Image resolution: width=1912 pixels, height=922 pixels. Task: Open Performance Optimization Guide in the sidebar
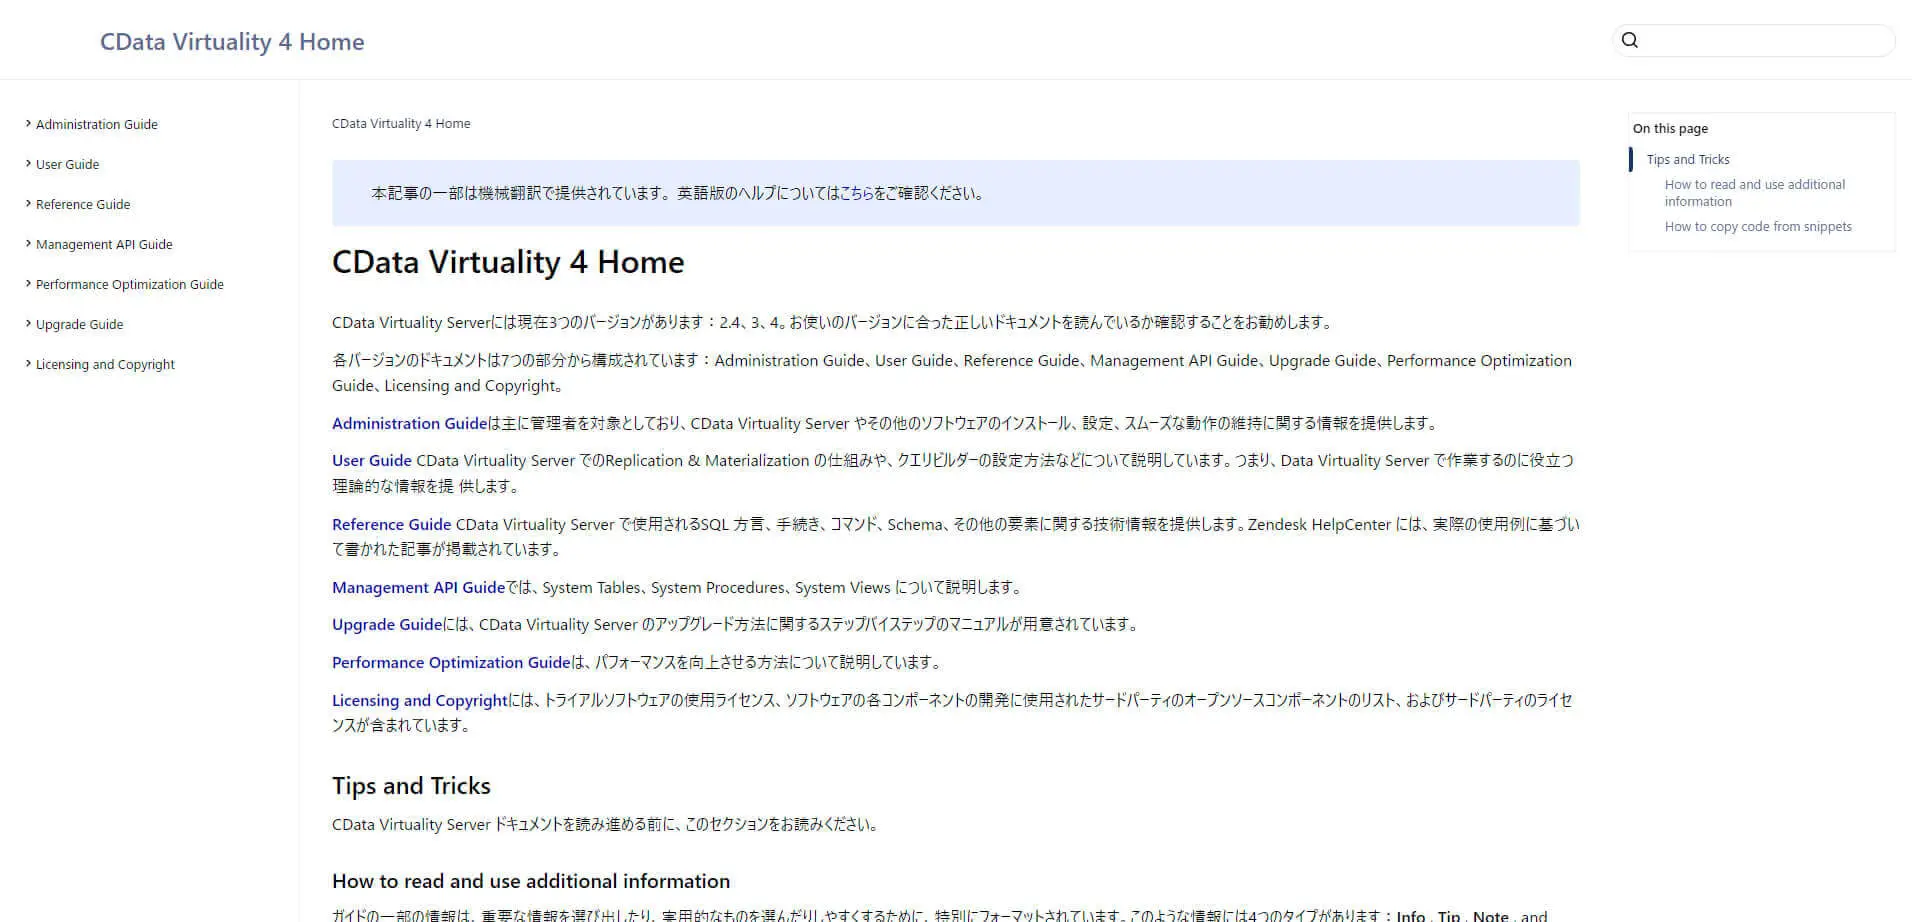tap(130, 284)
